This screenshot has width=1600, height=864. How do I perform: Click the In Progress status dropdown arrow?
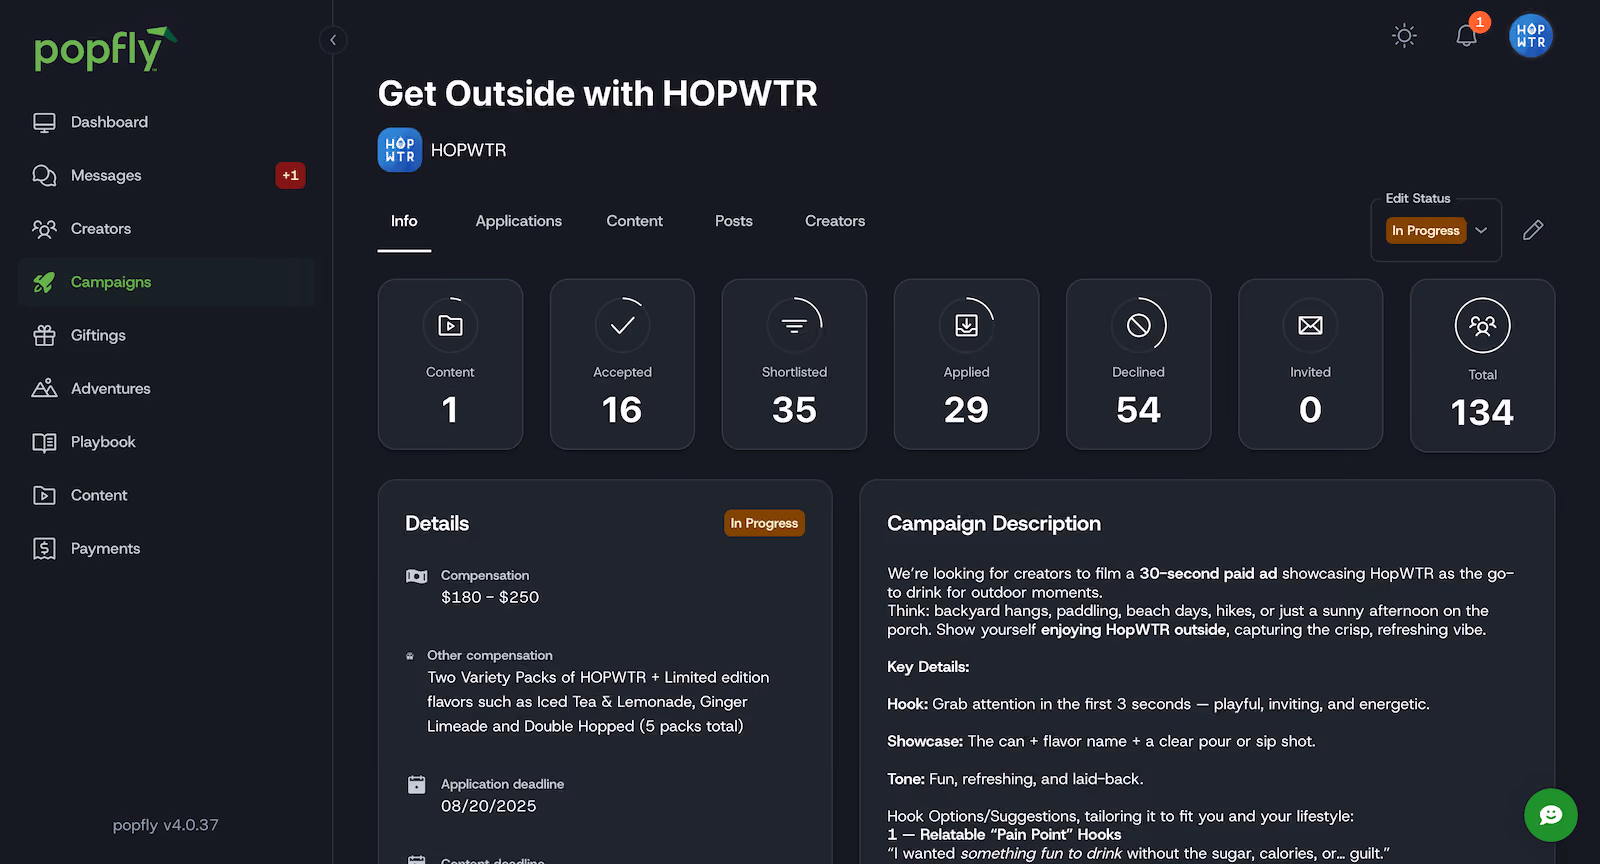pyautogui.click(x=1481, y=230)
